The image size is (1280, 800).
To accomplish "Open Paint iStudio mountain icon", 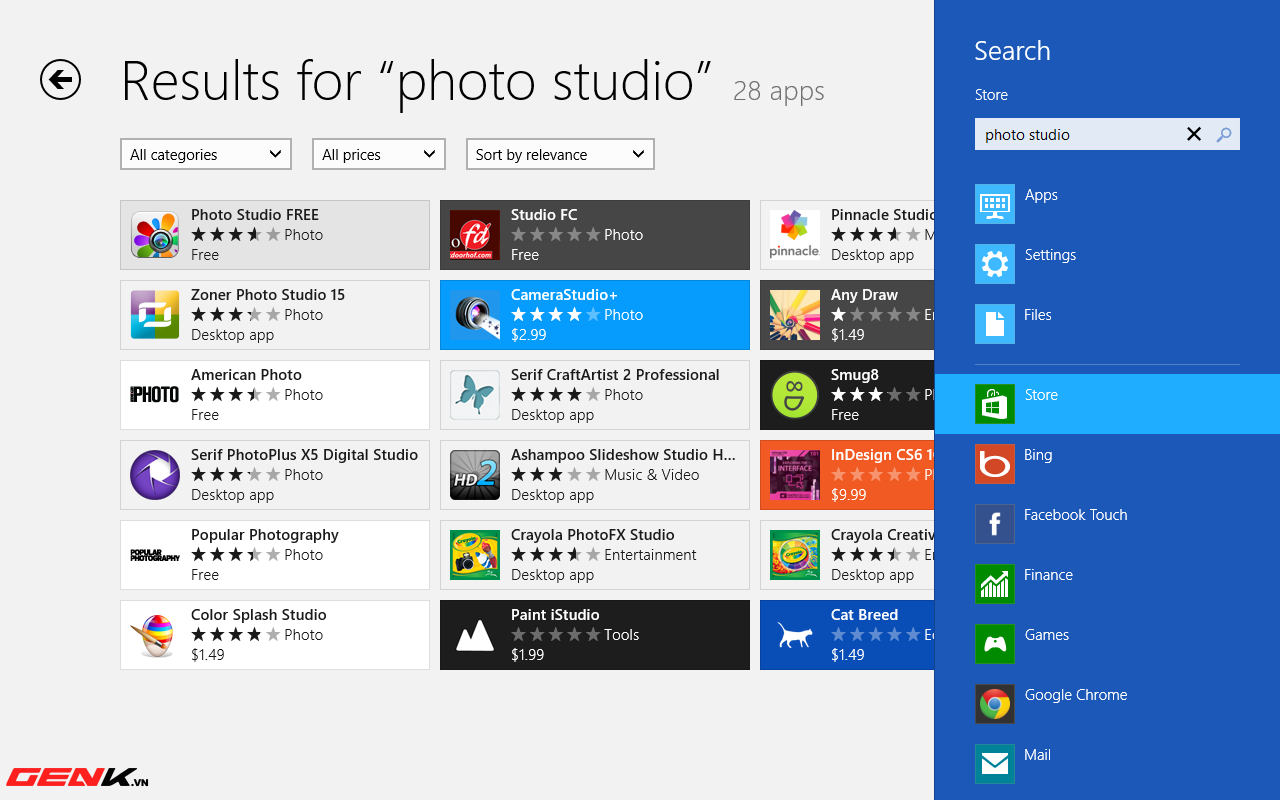I will coord(475,635).
